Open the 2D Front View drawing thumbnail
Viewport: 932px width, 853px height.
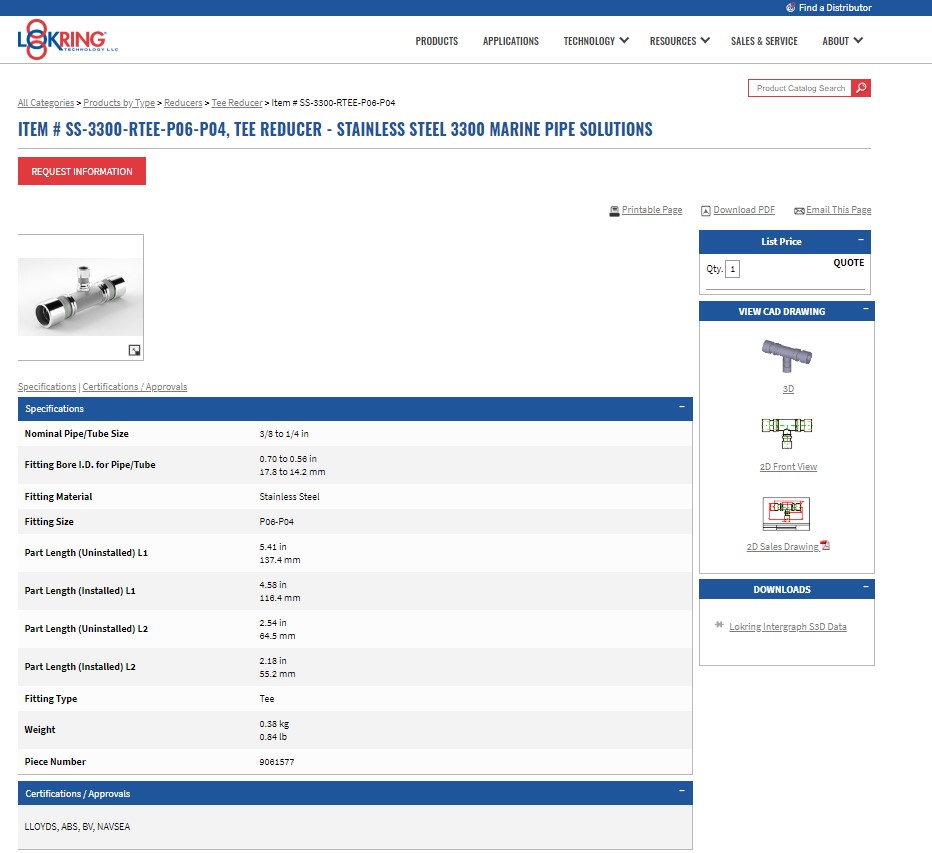787,433
